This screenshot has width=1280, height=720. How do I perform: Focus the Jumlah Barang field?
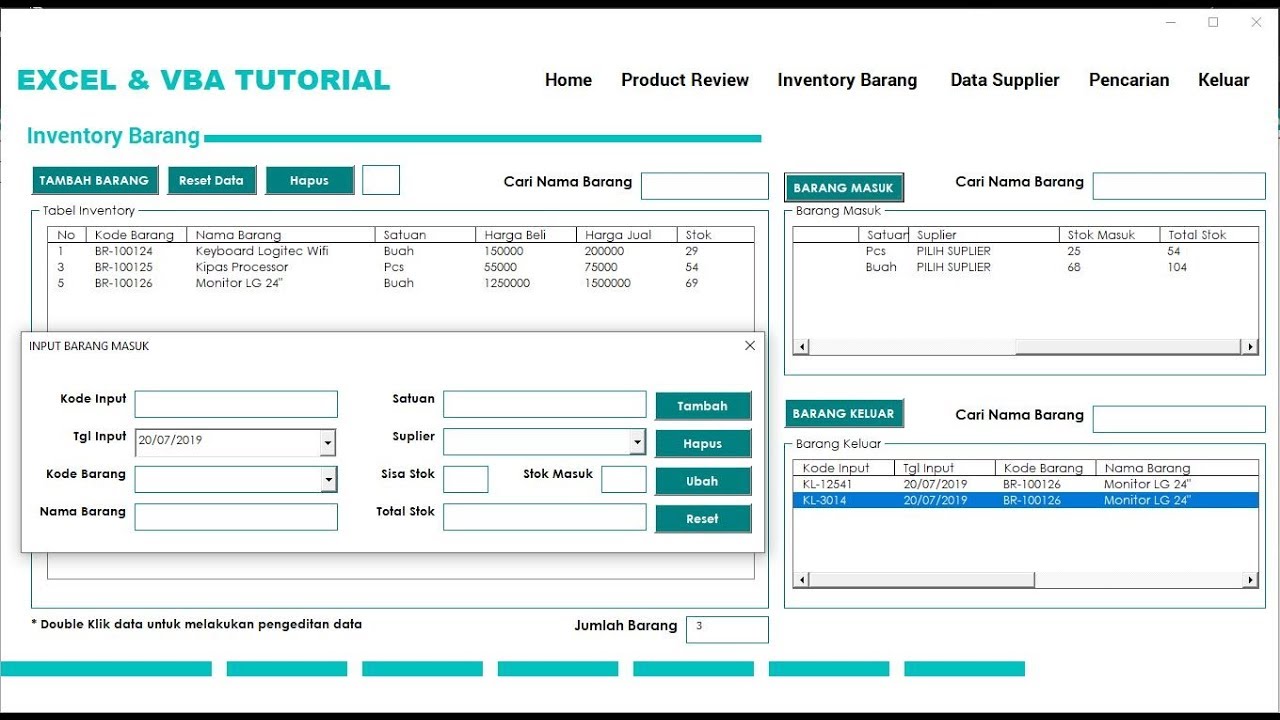point(727,629)
